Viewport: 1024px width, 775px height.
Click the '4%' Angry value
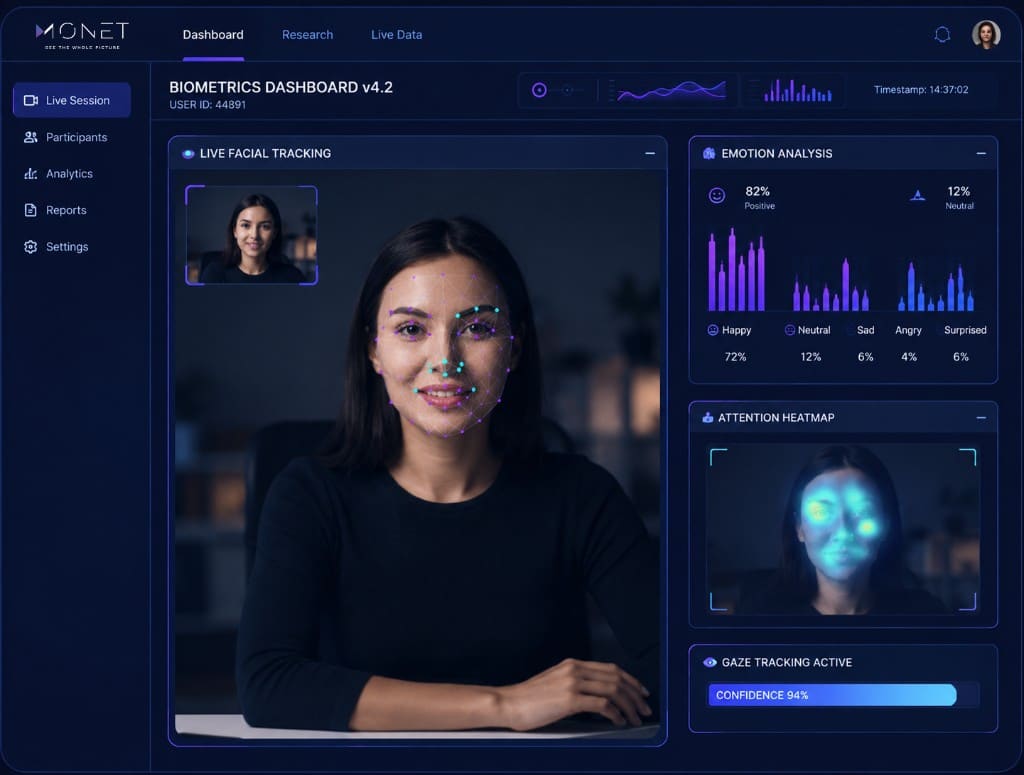point(909,357)
